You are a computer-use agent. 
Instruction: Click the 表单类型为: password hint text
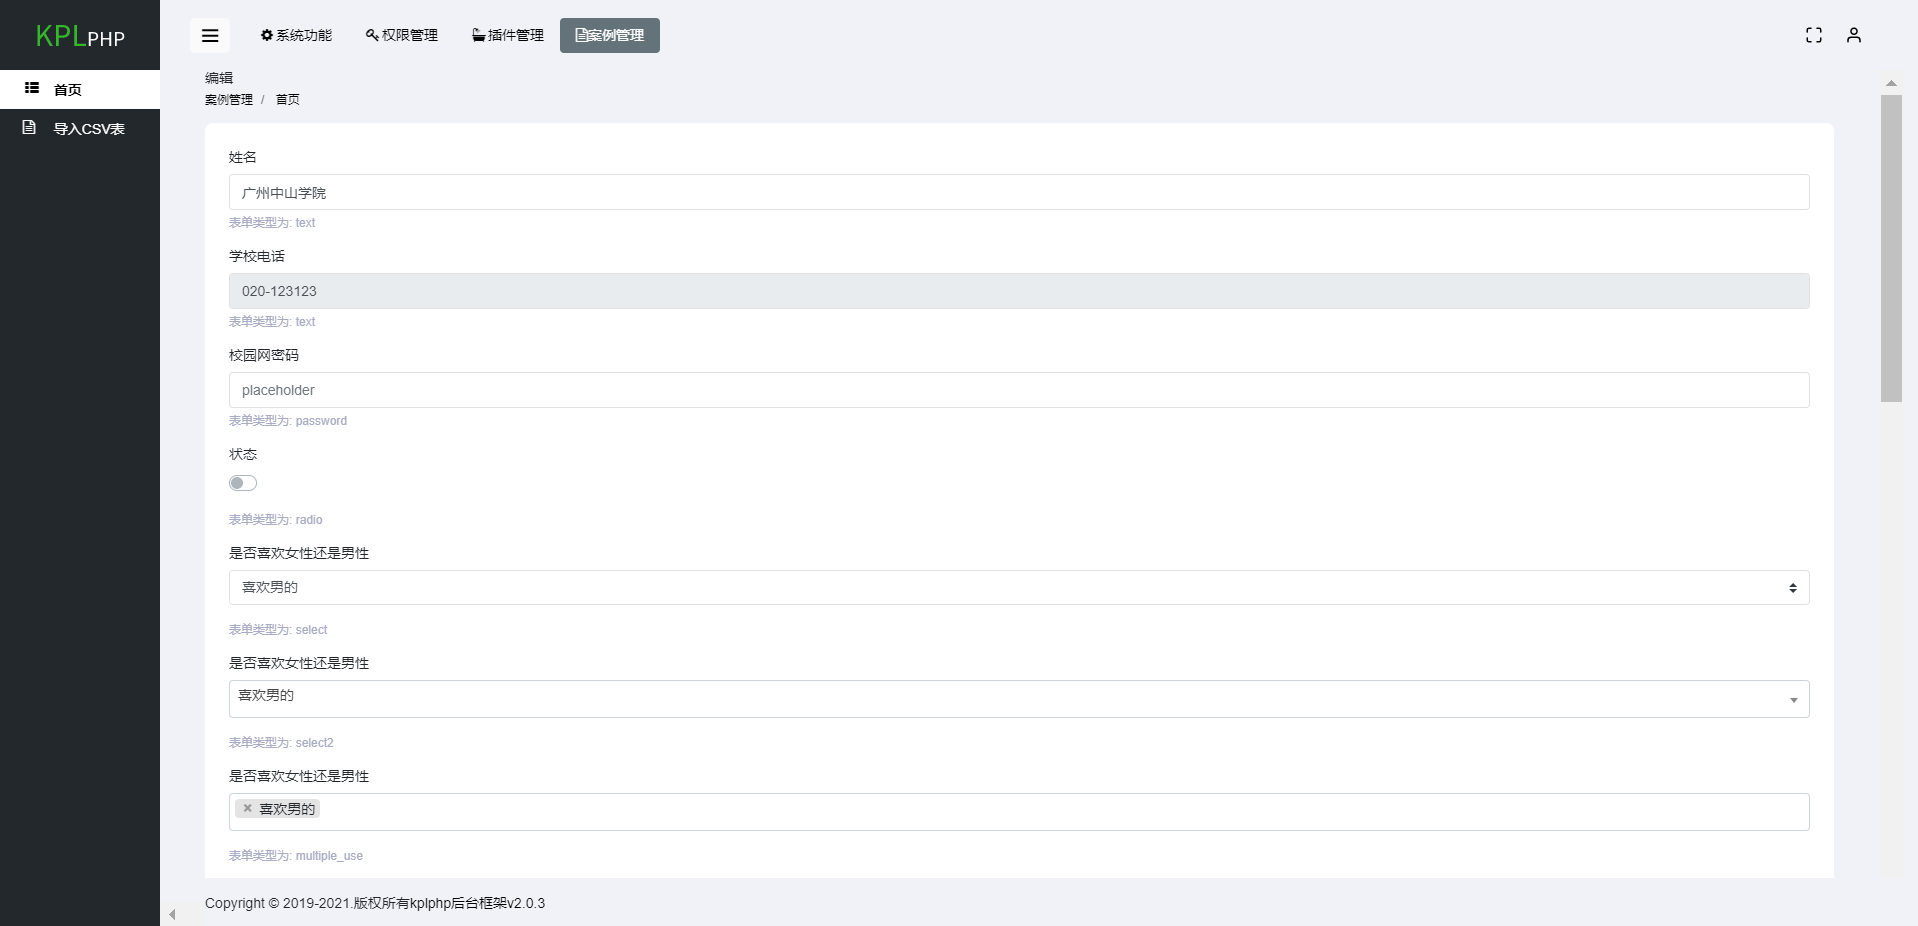tap(288, 421)
